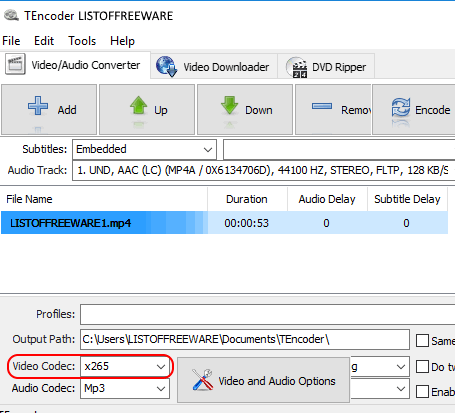Switch to DVD Ripper tab
Viewport: 455px width, 413px height.
click(326, 66)
